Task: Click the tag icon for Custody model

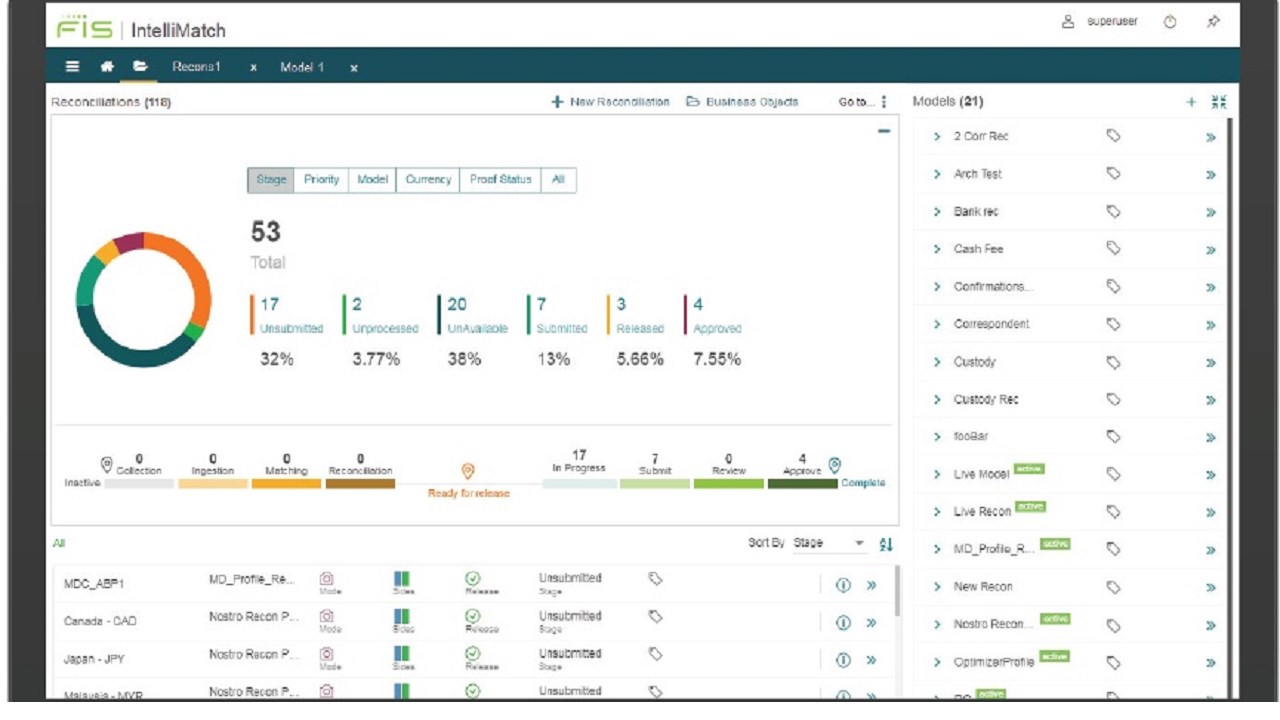Action: point(1113,361)
